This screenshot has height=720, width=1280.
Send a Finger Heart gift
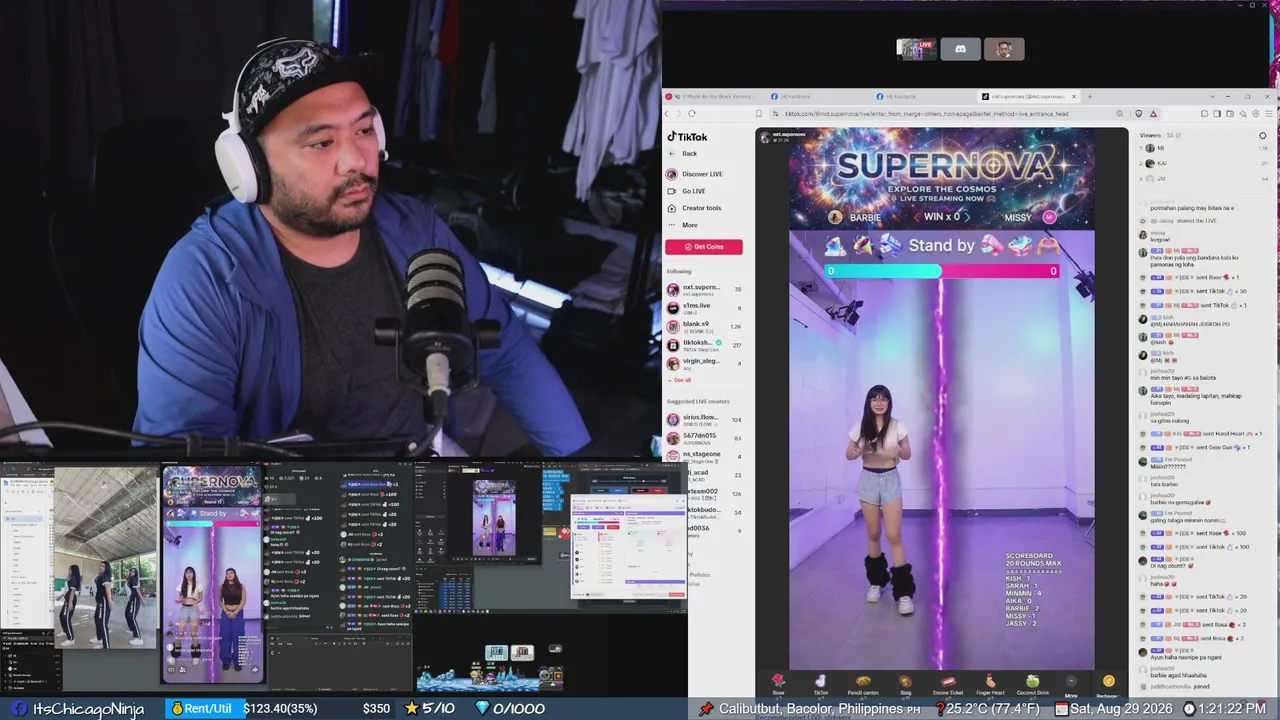click(990, 684)
